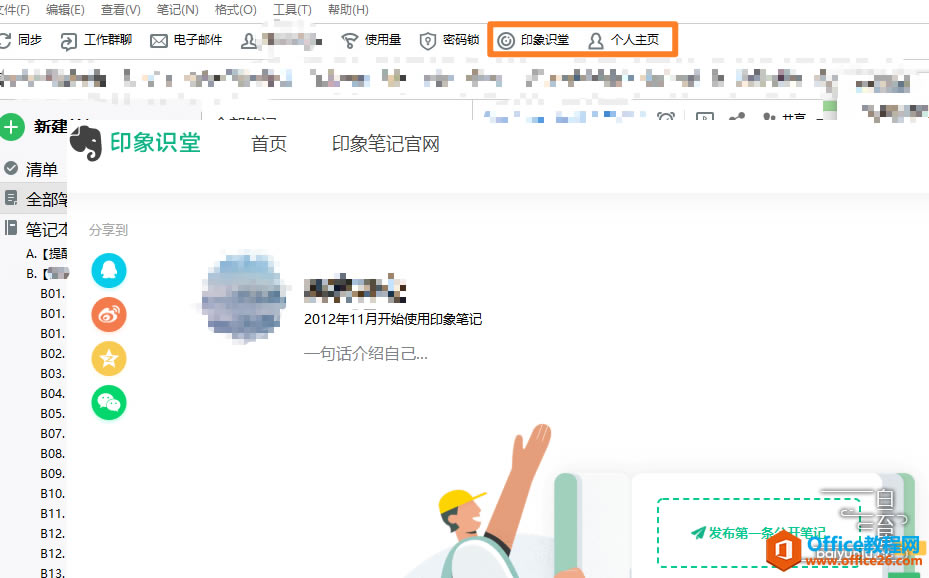
Task: Open the 格式(O) menu
Action: pos(235,10)
